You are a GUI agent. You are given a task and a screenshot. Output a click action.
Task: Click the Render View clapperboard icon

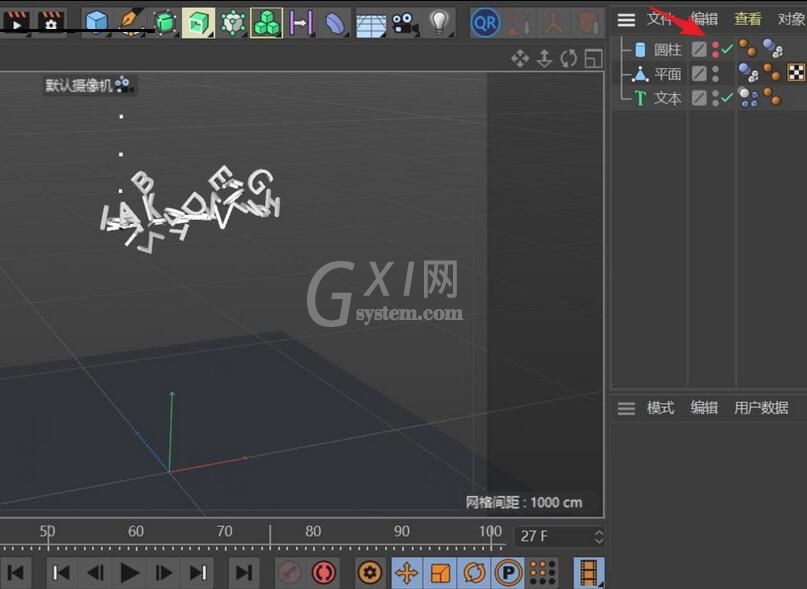tap(15, 22)
